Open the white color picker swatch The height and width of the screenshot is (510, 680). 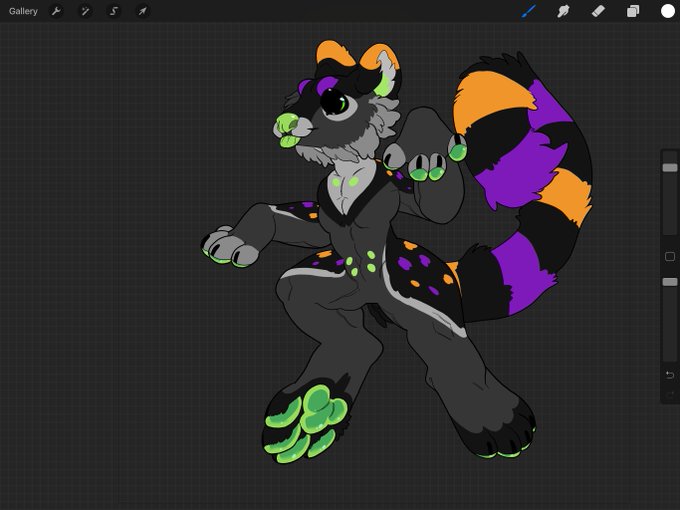click(667, 11)
